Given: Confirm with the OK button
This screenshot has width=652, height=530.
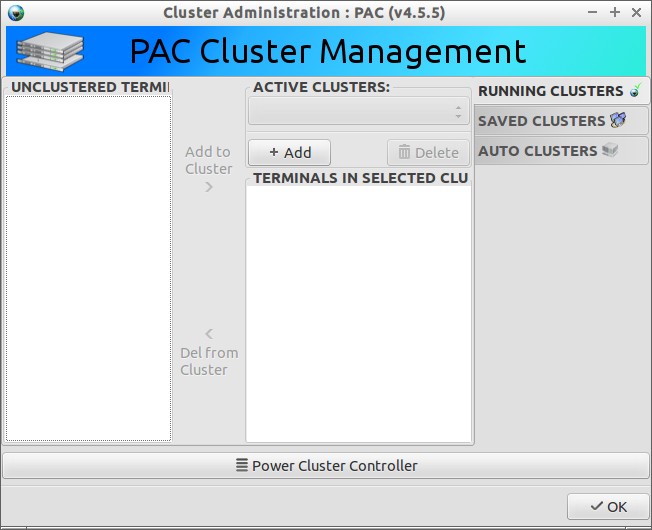Looking at the screenshot, I should click(x=608, y=507).
